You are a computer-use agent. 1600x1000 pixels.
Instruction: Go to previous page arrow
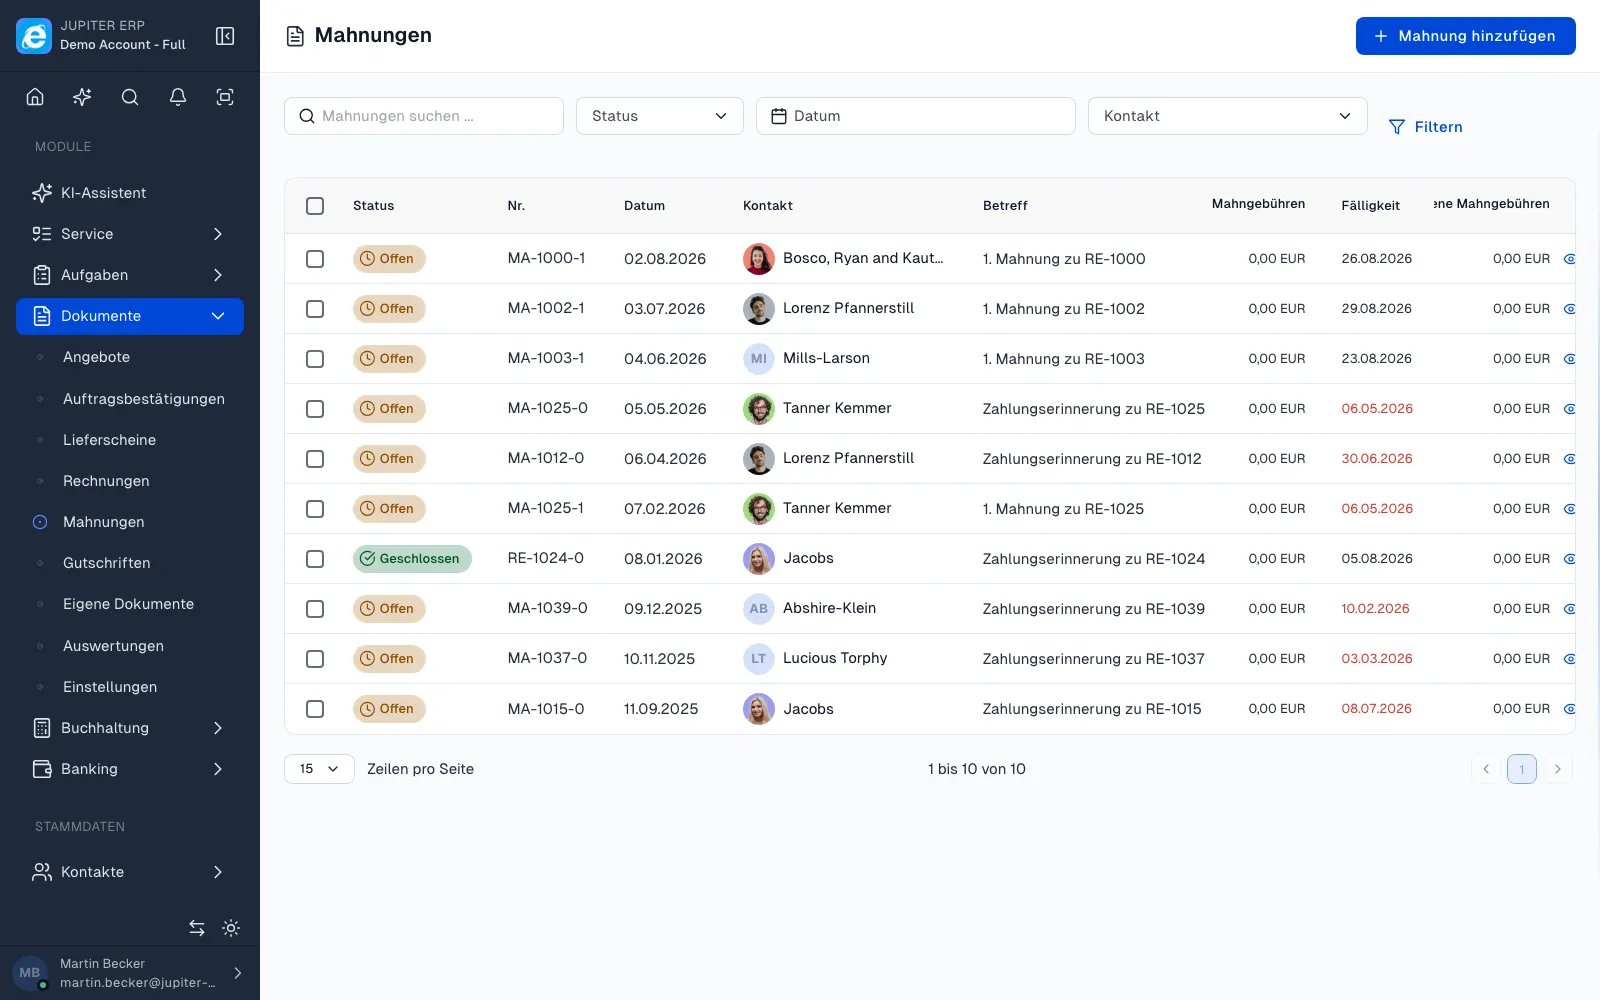pyautogui.click(x=1486, y=769)
